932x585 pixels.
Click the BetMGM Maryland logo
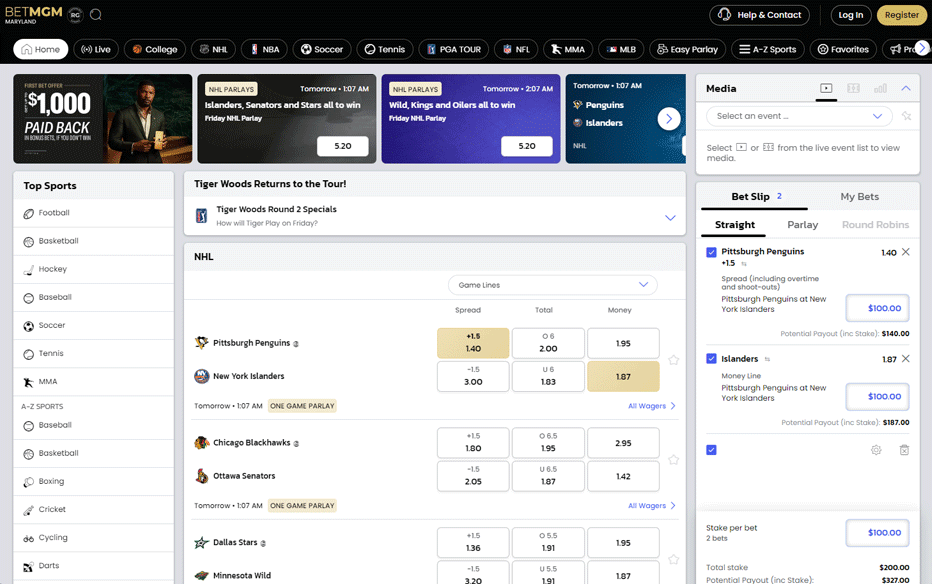point(33,15)
